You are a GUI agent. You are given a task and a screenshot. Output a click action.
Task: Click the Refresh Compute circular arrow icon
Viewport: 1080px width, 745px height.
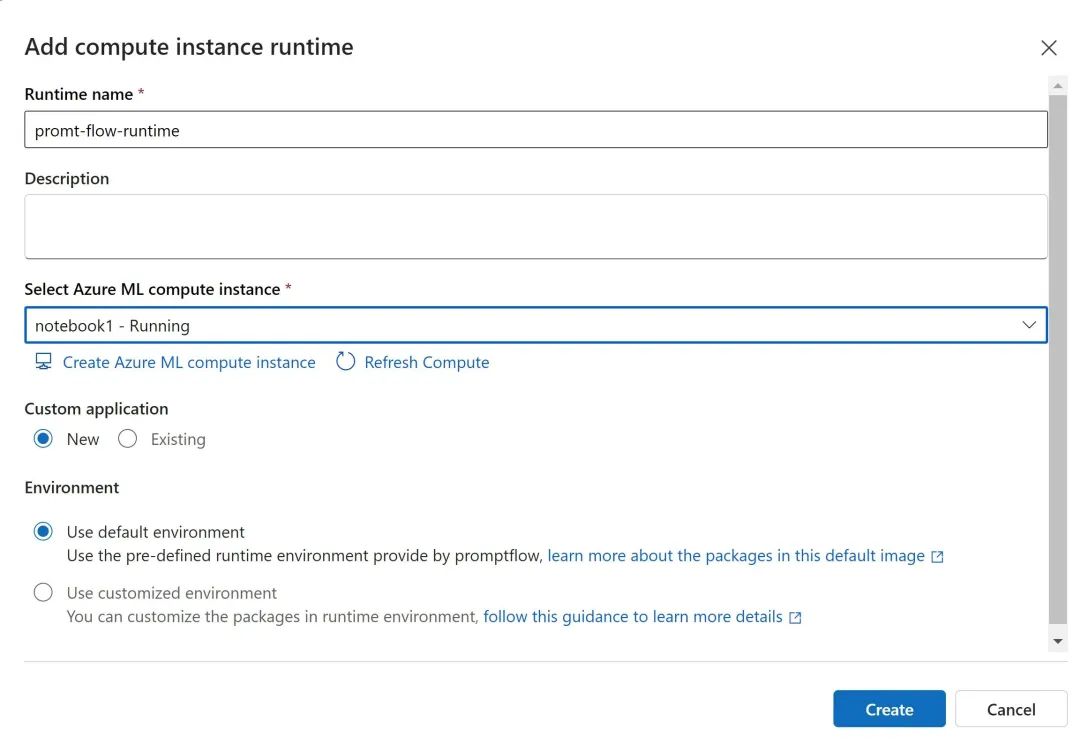click(345, 362)
